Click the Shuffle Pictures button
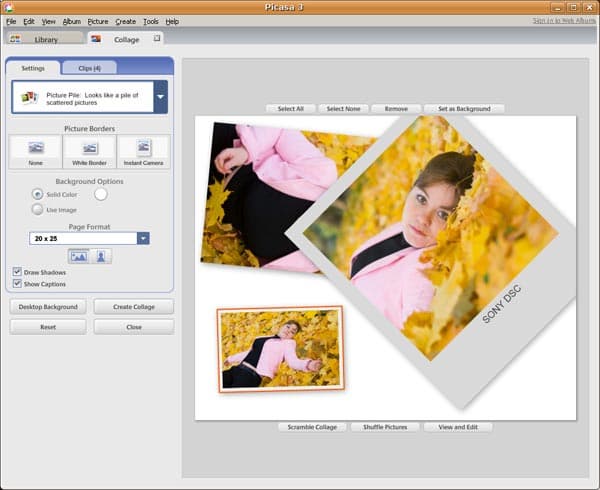 pos(385,427)
